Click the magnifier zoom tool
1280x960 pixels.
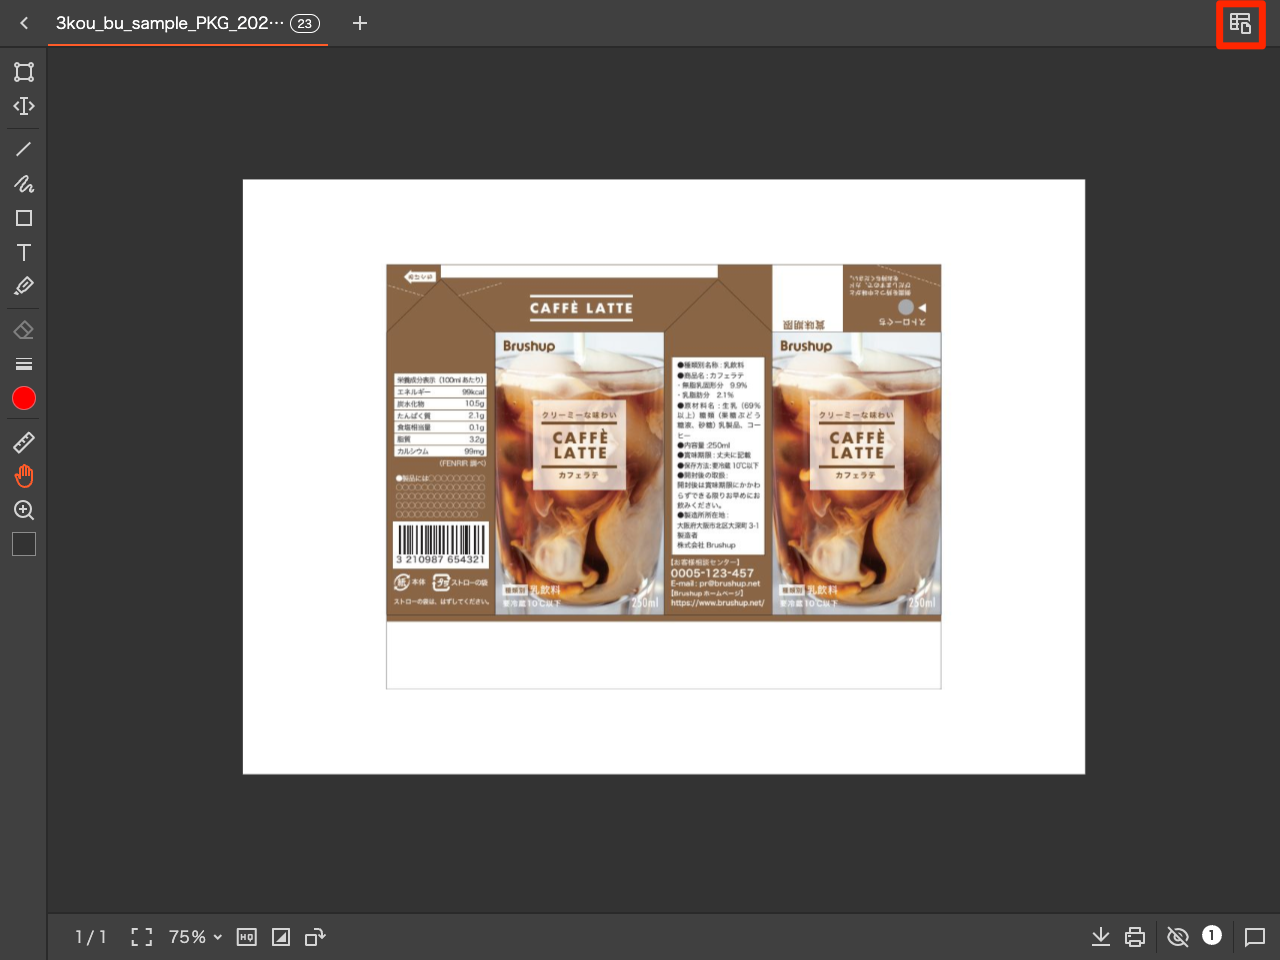[x=24, y=510]
